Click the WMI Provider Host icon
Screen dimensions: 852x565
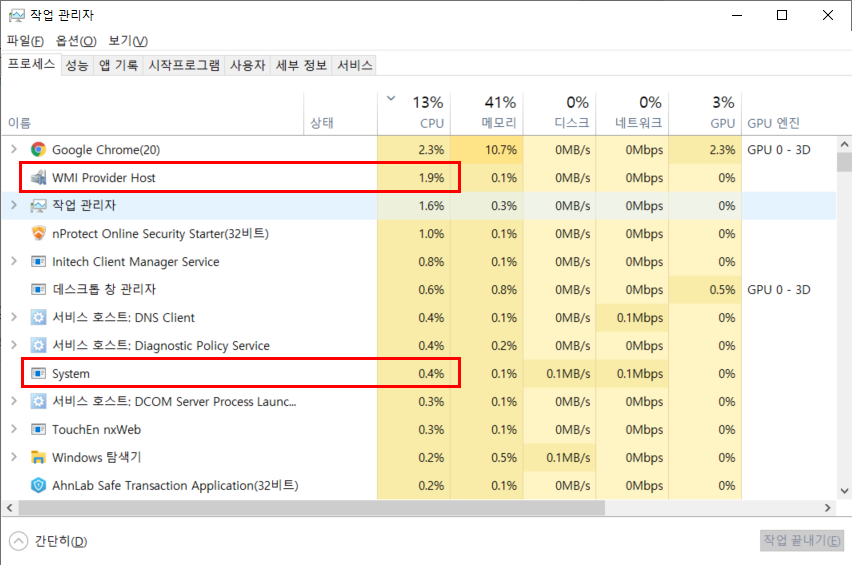38,178
